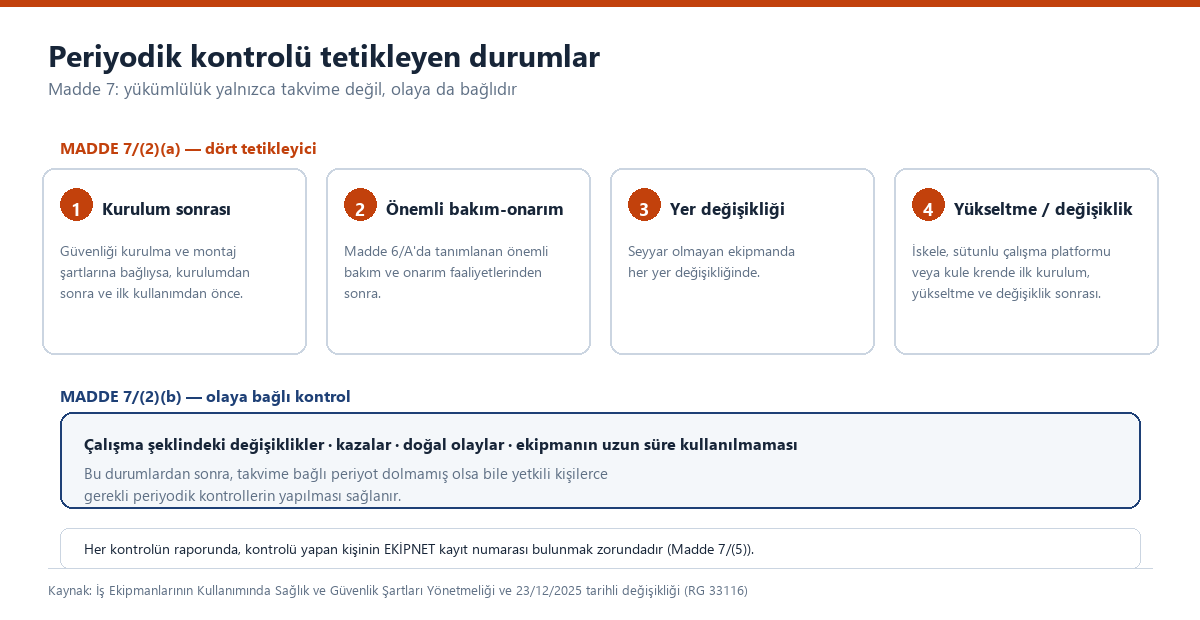Image resolution: width=1200 pixels, height=620 pixels.
Task: Click the orange number 1 badge
Action: click(76, 205)
